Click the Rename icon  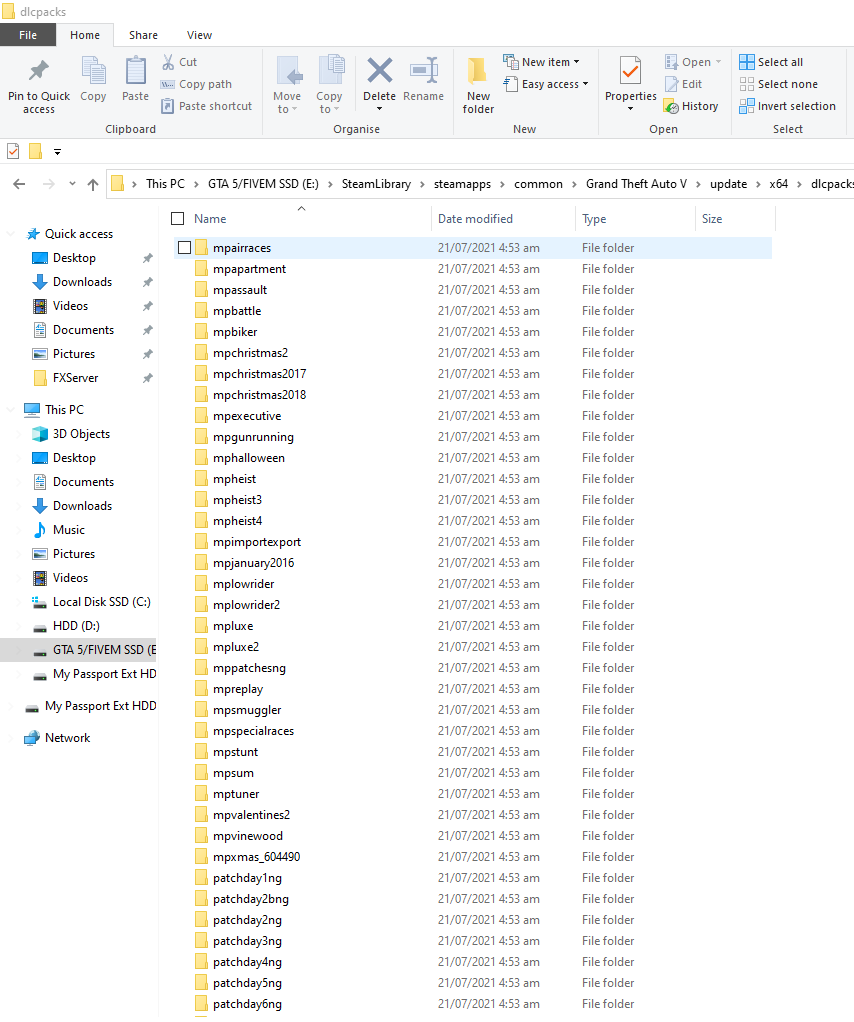point(424,71)
